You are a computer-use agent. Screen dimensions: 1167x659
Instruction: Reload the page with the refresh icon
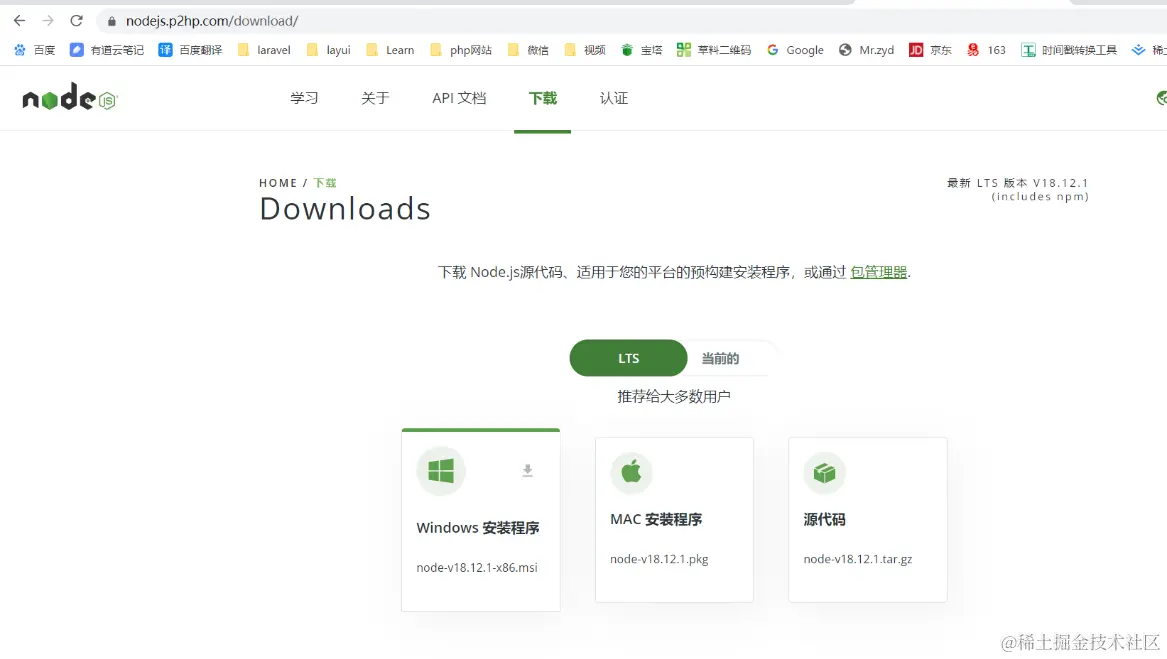tap(76, 21)
